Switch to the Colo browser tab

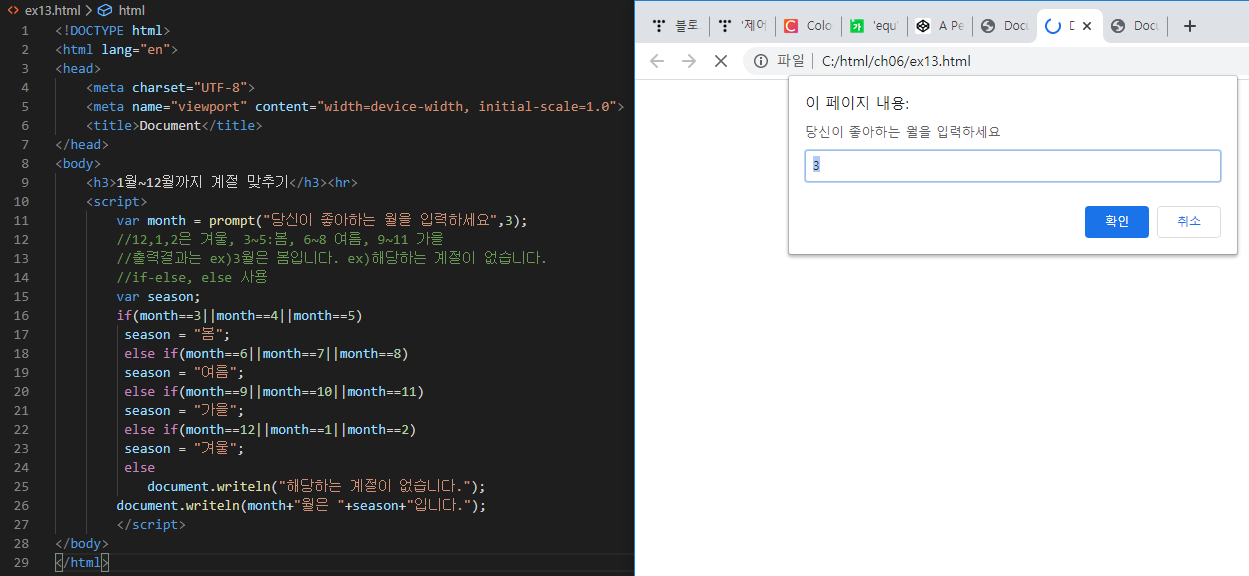point(808,26)
